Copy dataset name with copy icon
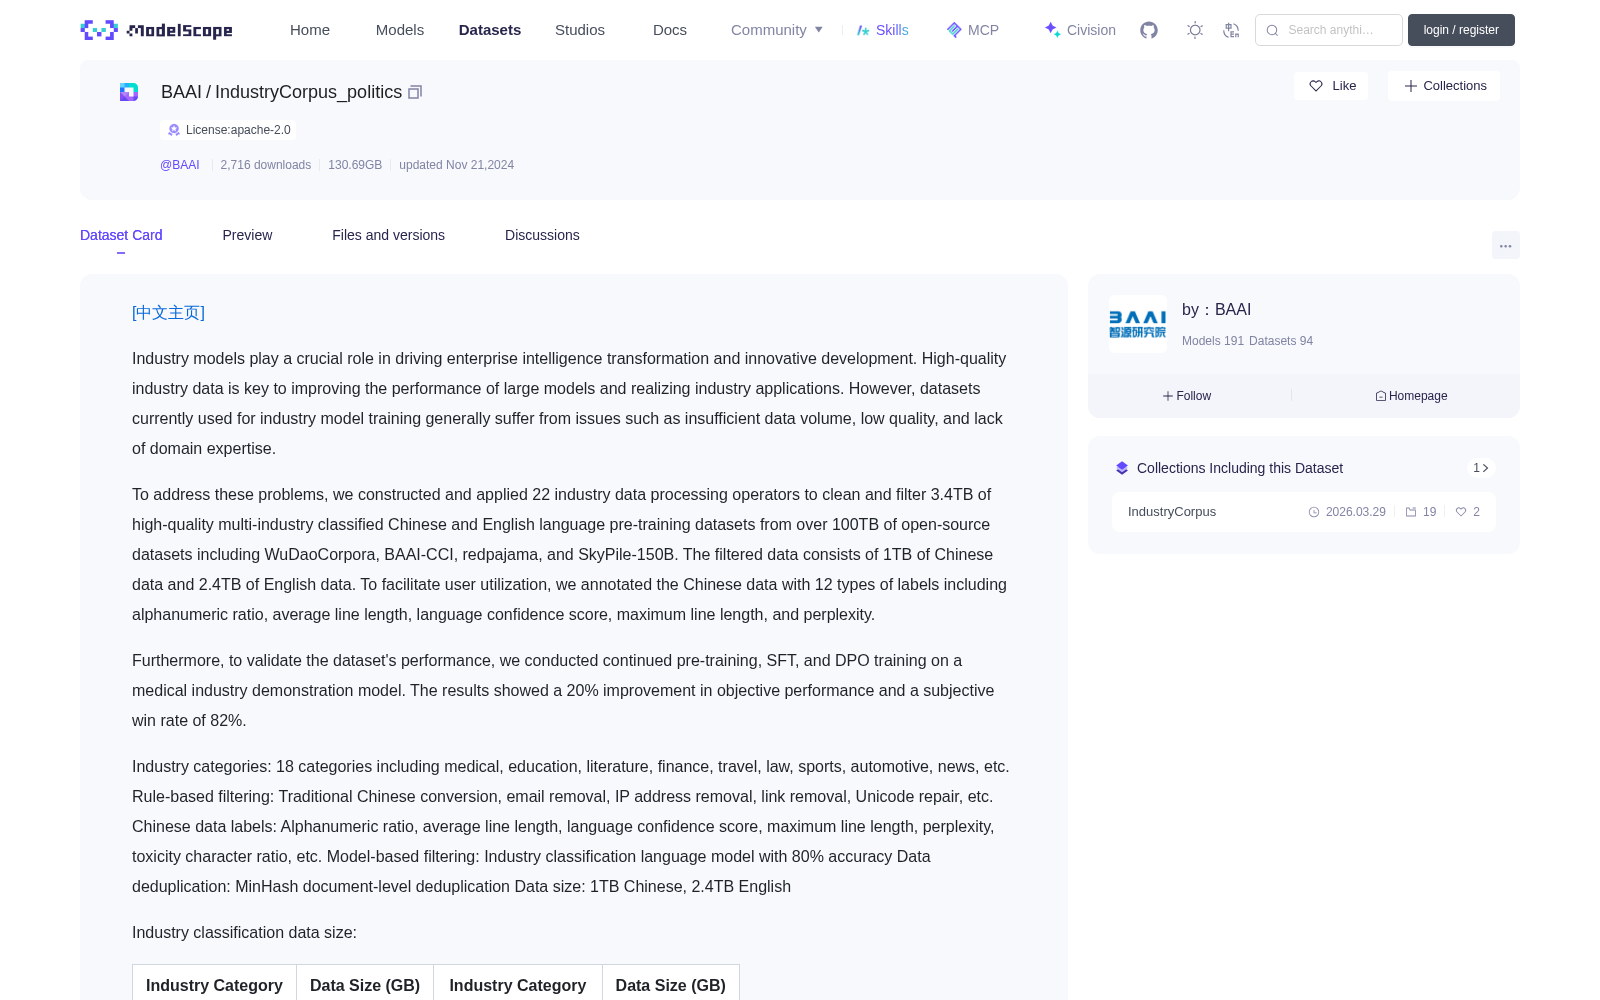The height and width of the screenshot is (1000, 1600). point(415,92)
